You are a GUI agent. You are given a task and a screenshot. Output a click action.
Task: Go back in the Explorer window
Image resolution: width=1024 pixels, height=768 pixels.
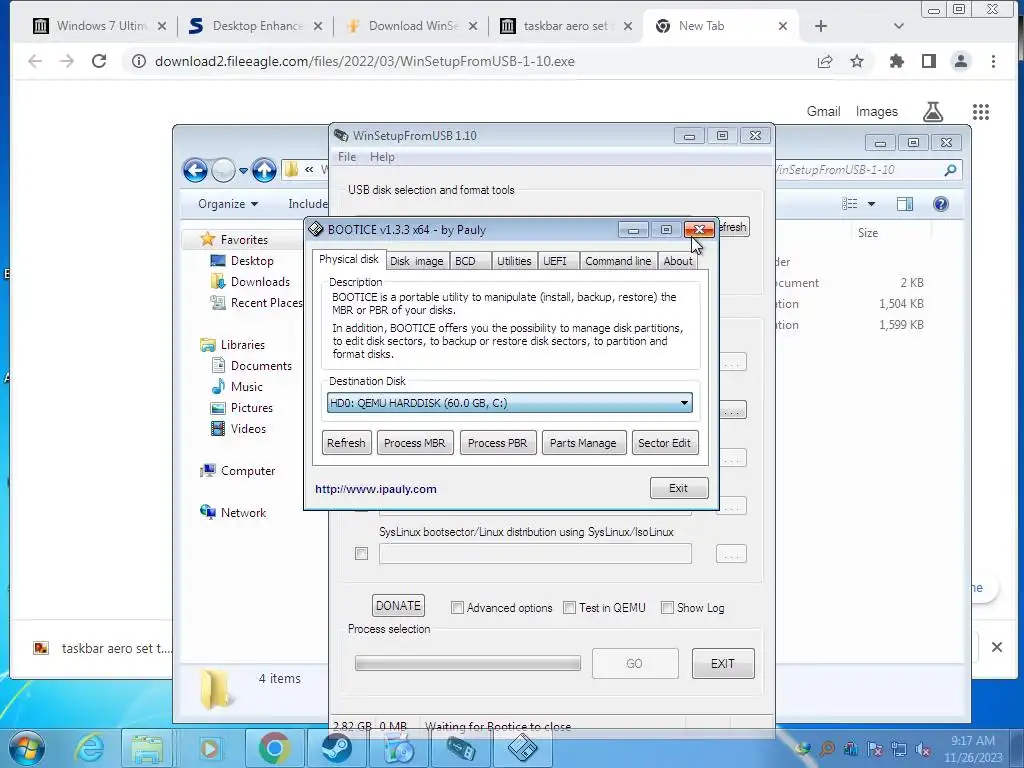click(195, 170)
